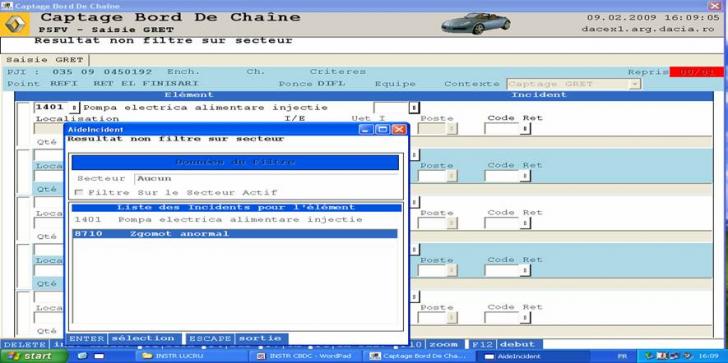Image resolution: width=728 pixels, height=363 pixels.
Task: Click the ESCAPE sortie button
Action: coord(237,338)
